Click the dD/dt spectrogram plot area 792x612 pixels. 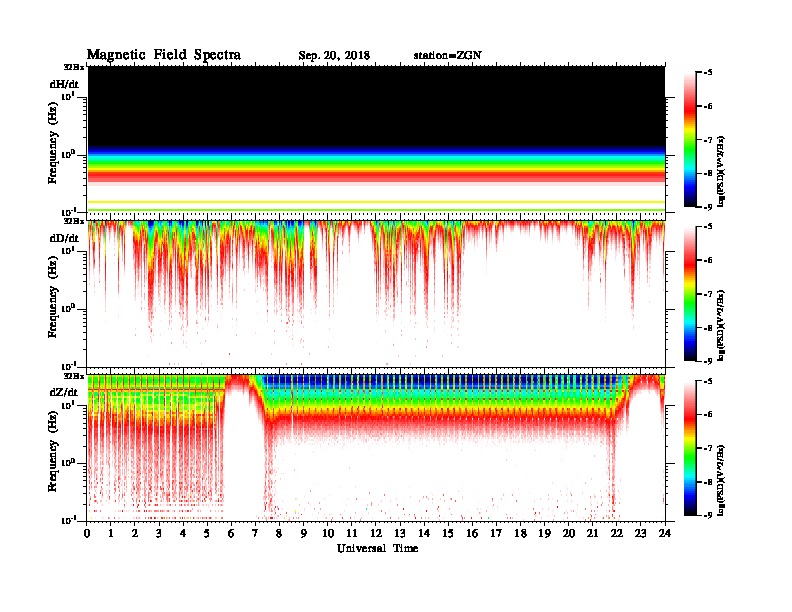pyautogui.click(x=376, y=294)
